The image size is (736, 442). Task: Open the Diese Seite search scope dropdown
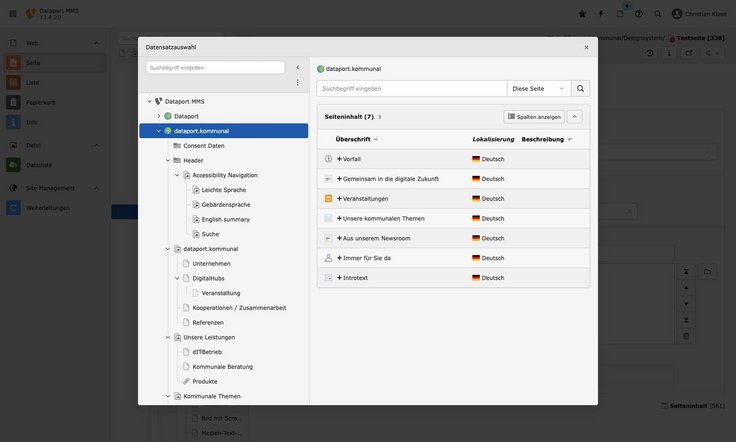pos(538,88)
